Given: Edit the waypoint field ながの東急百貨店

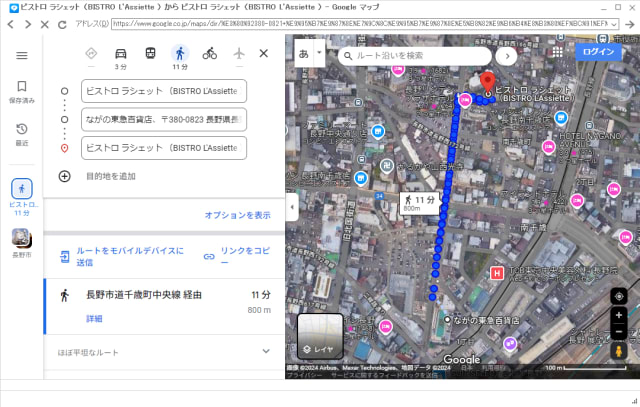Looking at the screenshot, I should click(164, 119).
